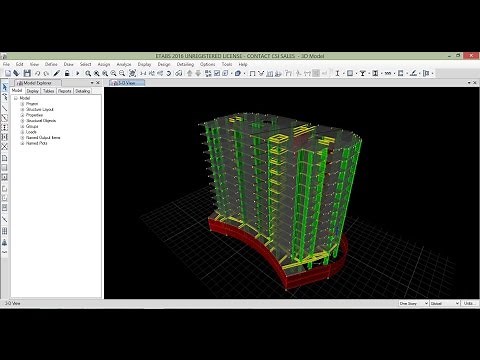Screen dimensions: 480x360
Task: Click the Set Display Options checkbox icon
Action: [x=217, y=73]
